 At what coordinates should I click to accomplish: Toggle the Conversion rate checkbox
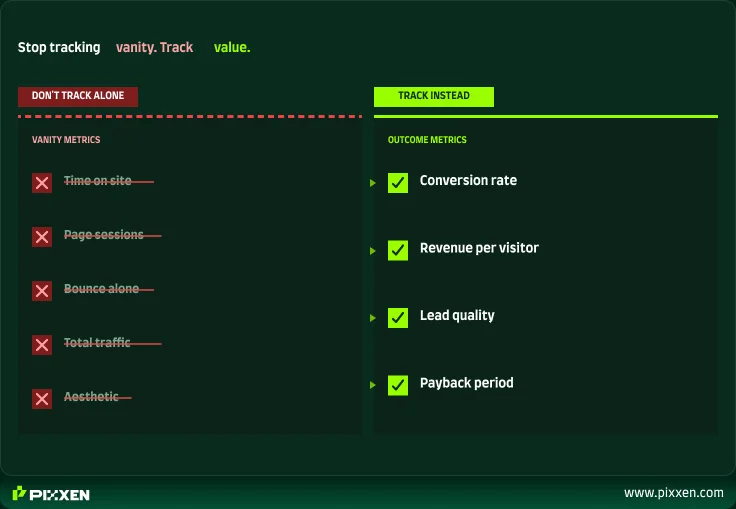click(398, 183)
